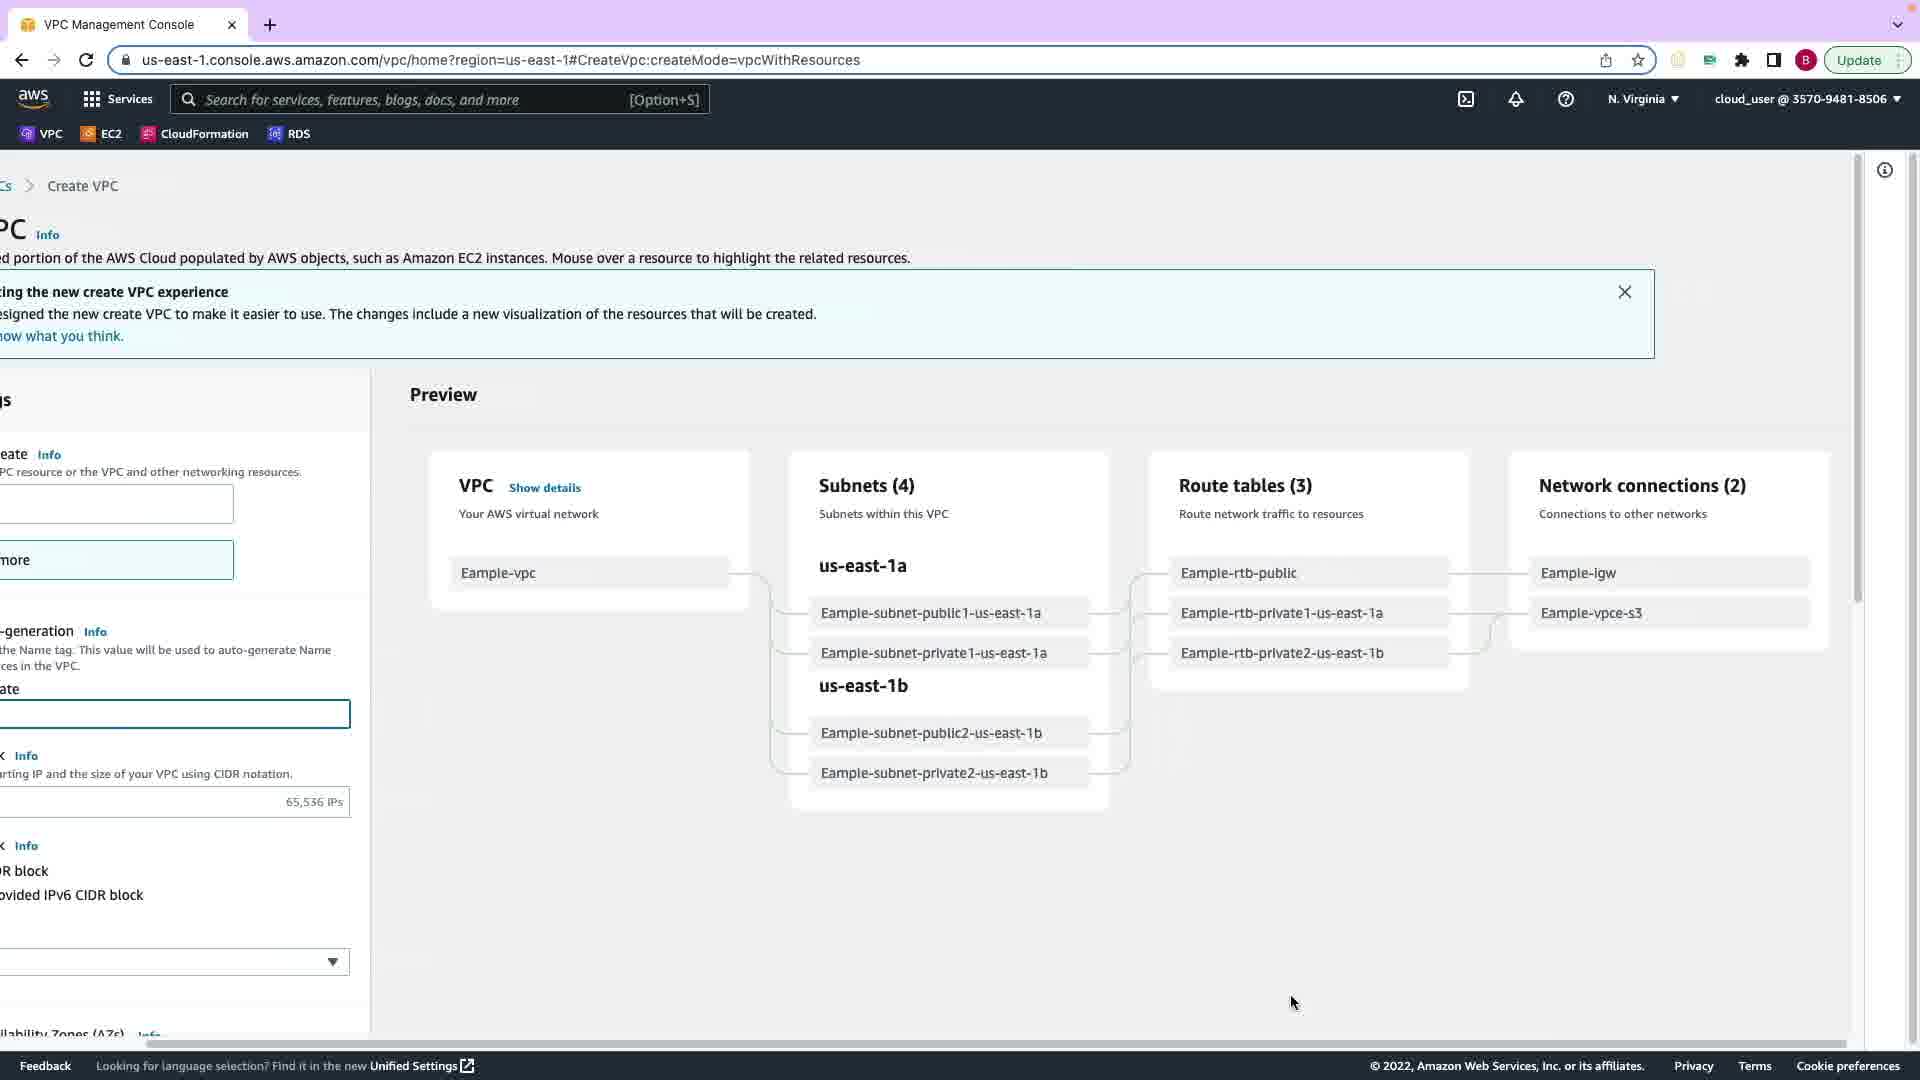Open browser extensions puzzle icon
Viewport: 1920px width, 1080px height.
click(x=1742, y=60)
